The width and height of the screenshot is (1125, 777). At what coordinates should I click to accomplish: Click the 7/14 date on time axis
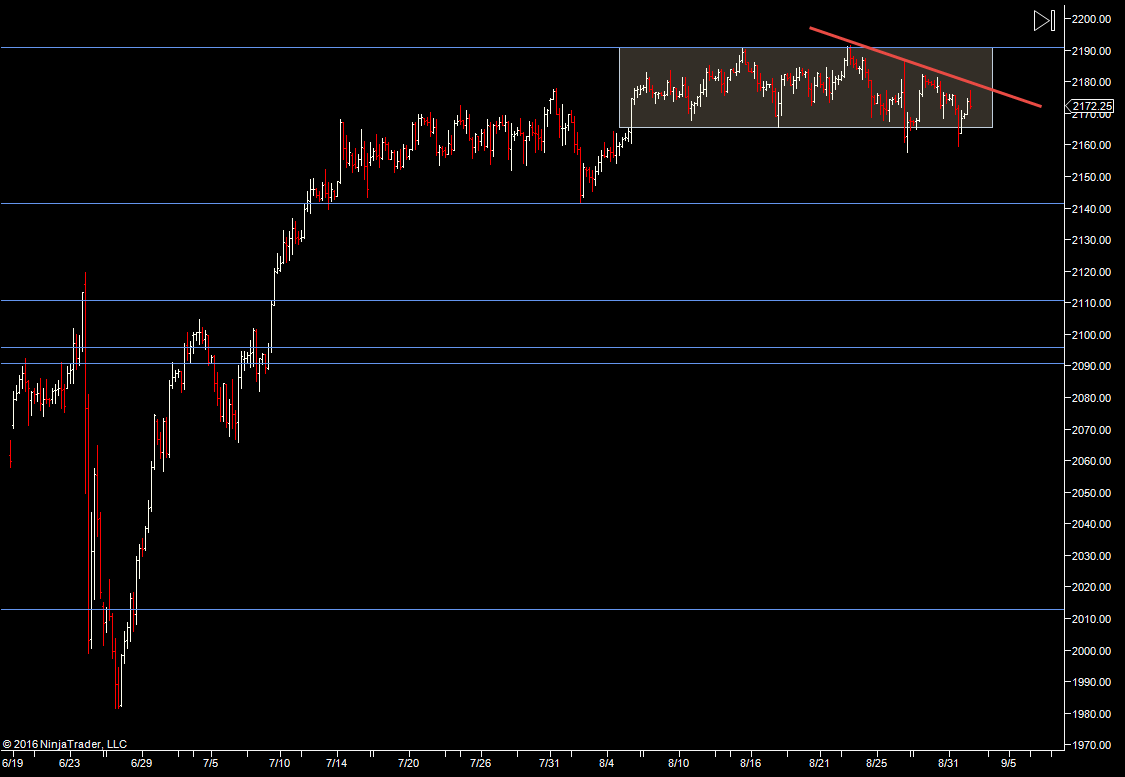(338, 764)
